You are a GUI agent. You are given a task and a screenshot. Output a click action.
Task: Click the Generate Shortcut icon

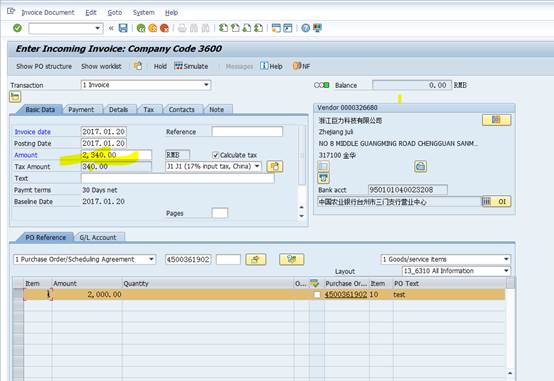[x=288, y=28]
